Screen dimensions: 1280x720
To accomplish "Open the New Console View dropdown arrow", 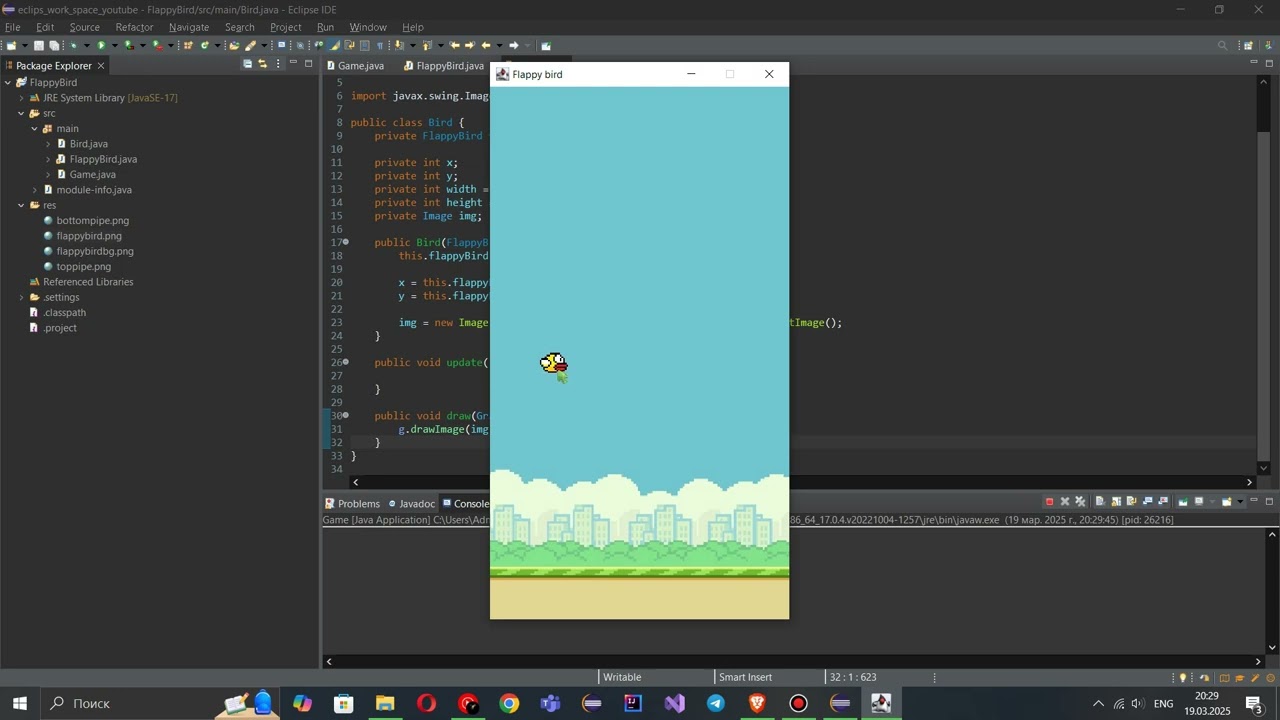I will tap(1240, 501).
